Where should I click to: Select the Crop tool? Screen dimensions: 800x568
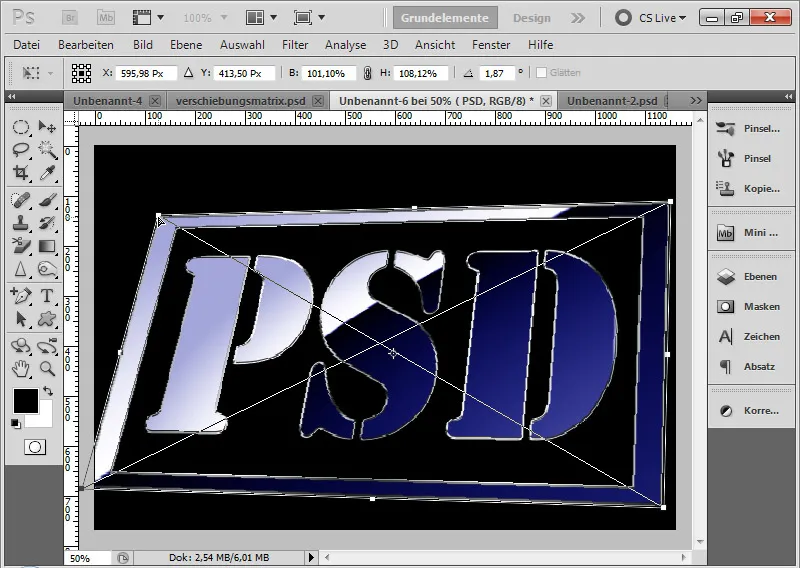pyautogui.click(x=20, y=173)
